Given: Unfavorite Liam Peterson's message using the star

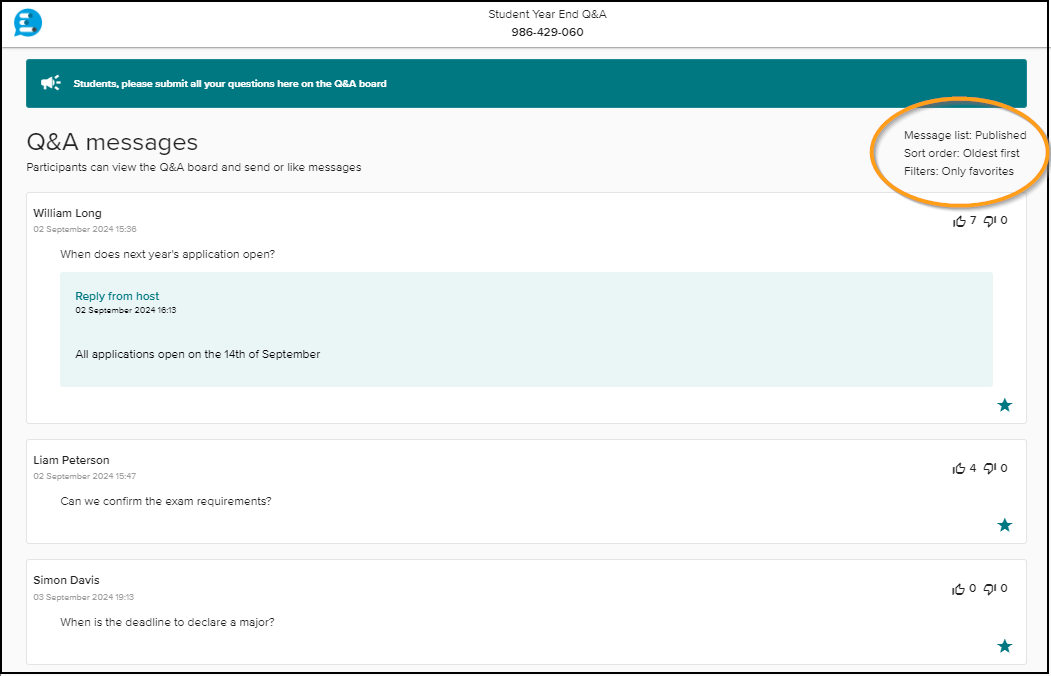Looking at the screenshot, I should (1005, 524).
